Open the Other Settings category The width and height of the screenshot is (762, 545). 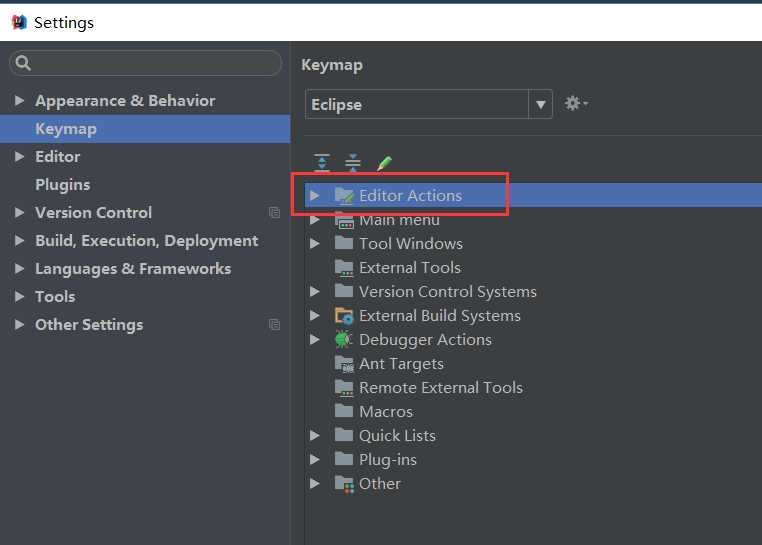pyautogui.click(x=89, y=325)
